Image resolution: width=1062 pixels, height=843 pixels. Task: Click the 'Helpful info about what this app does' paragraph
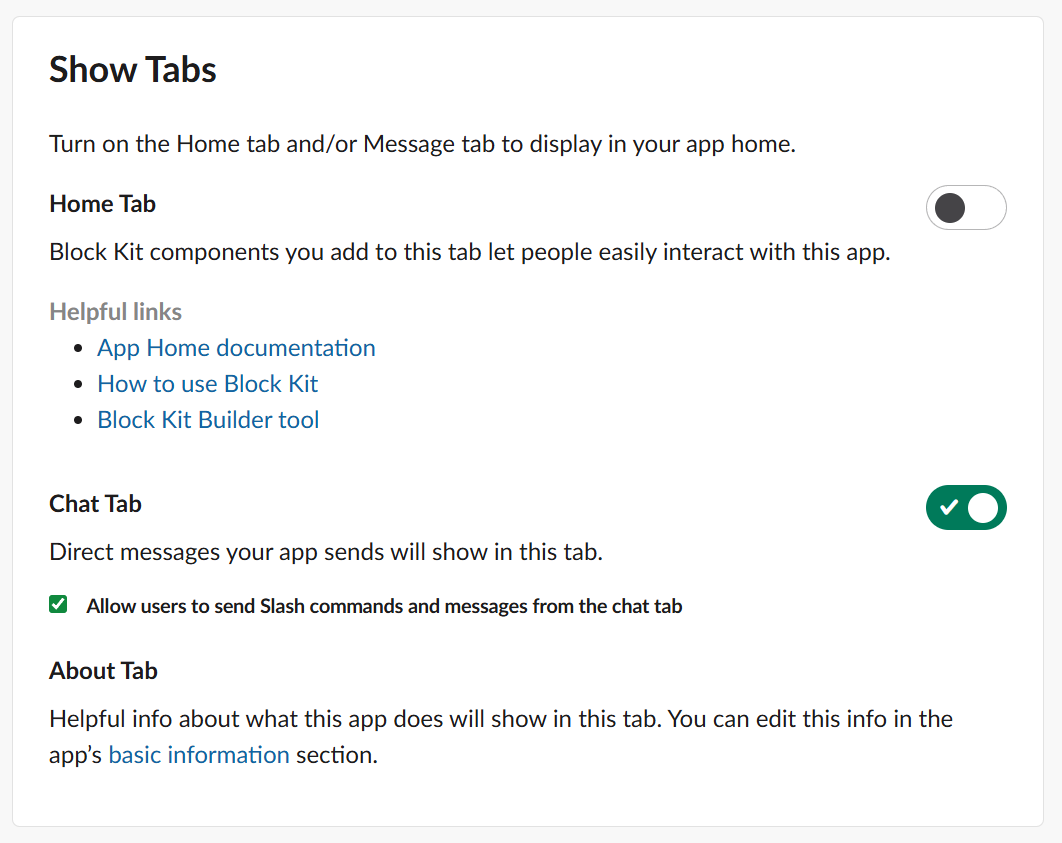tap(500, 719)
